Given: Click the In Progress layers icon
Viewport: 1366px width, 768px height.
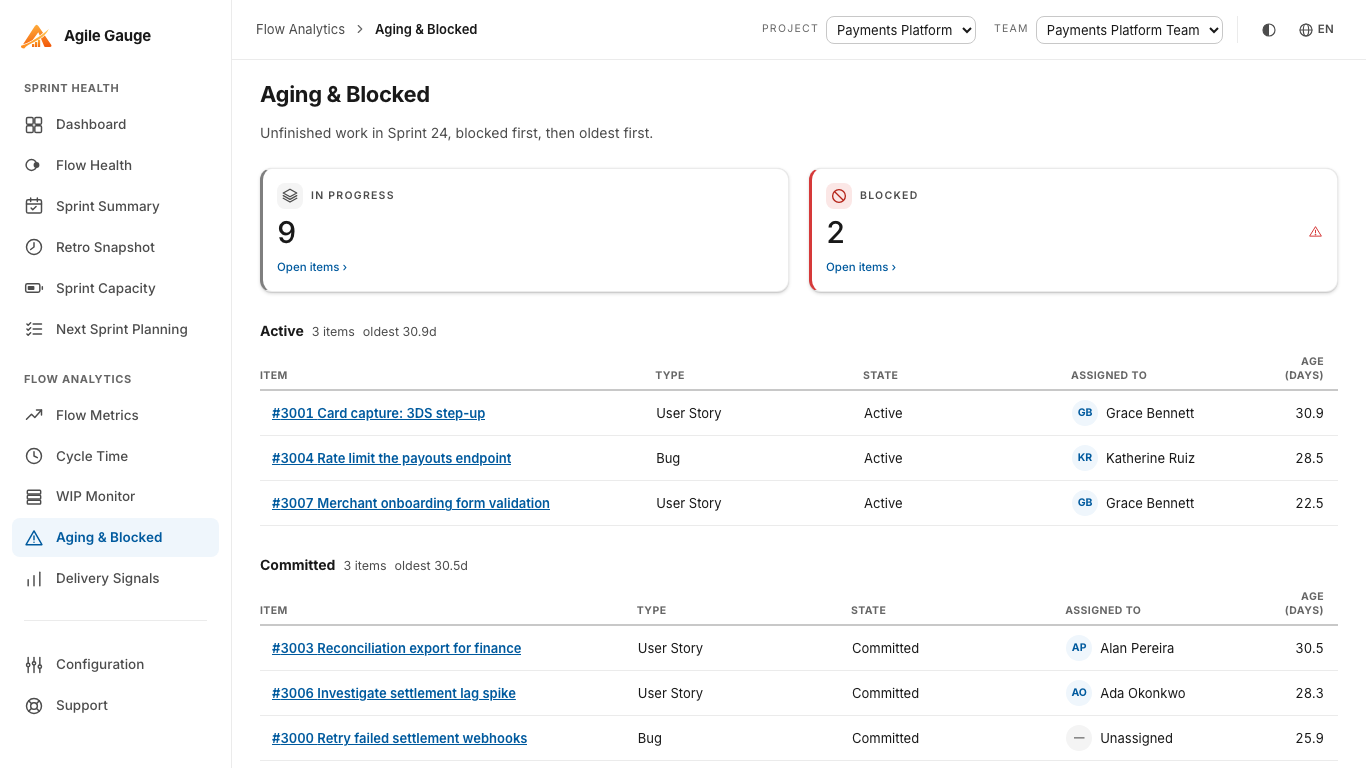Looking at the screenshot, I should pos(290,196).
